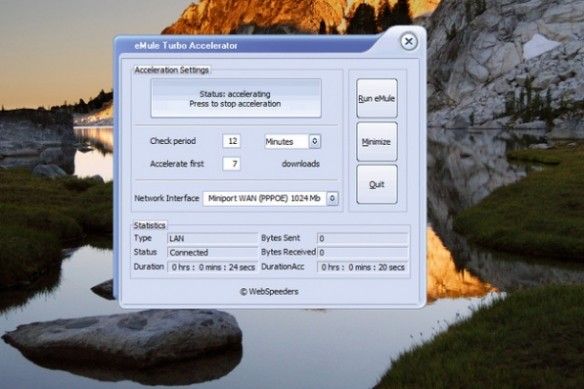Click the Statistics group label
Image resolution: width=584 pixels, height=389 pixels.
point(149,225)
